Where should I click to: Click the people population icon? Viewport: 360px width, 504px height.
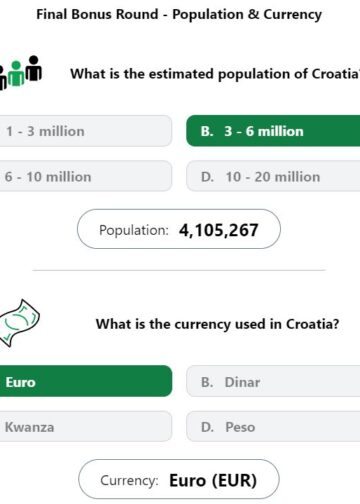(x=20, y=72)
